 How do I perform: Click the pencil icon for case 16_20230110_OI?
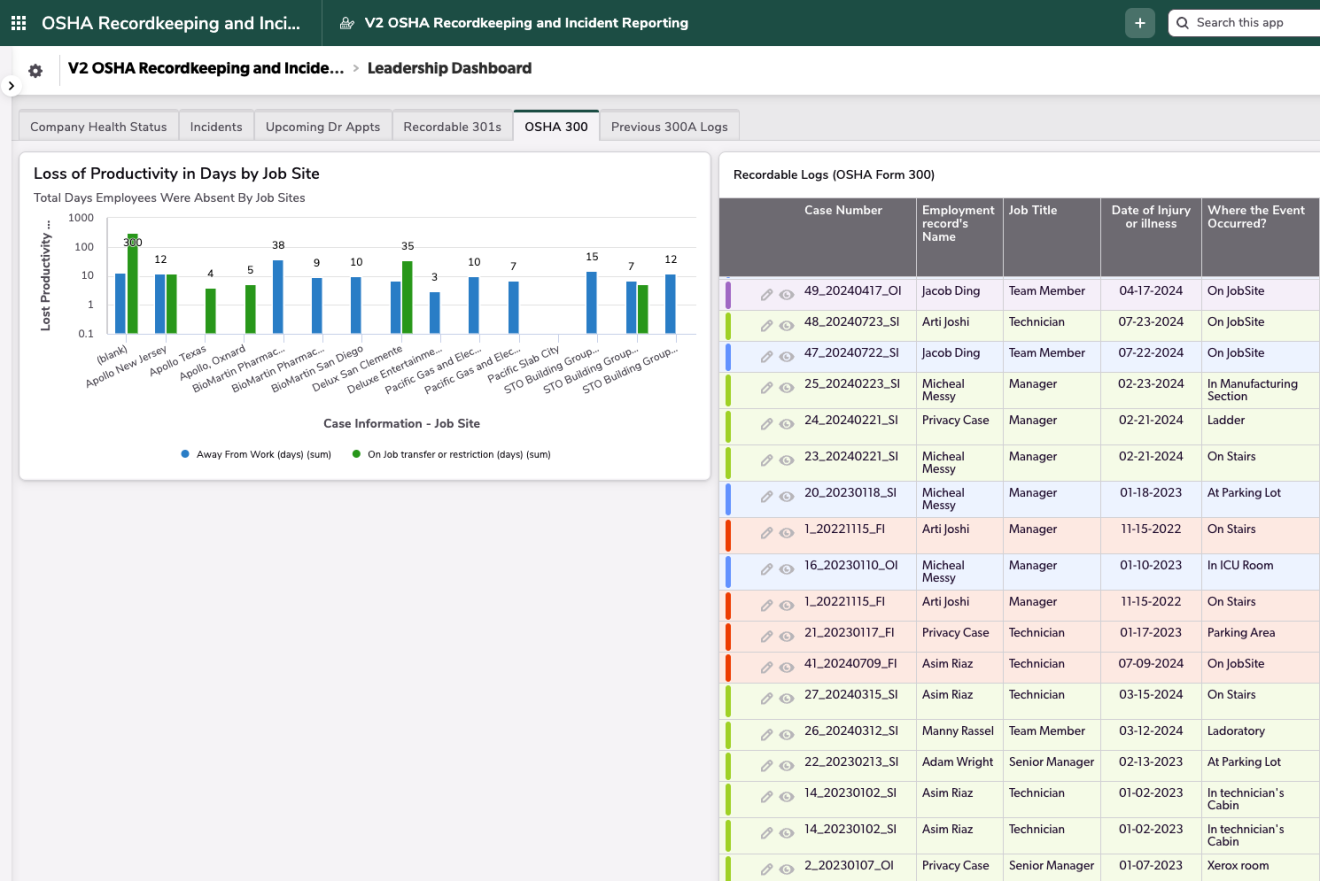click(x=767, y=569)
